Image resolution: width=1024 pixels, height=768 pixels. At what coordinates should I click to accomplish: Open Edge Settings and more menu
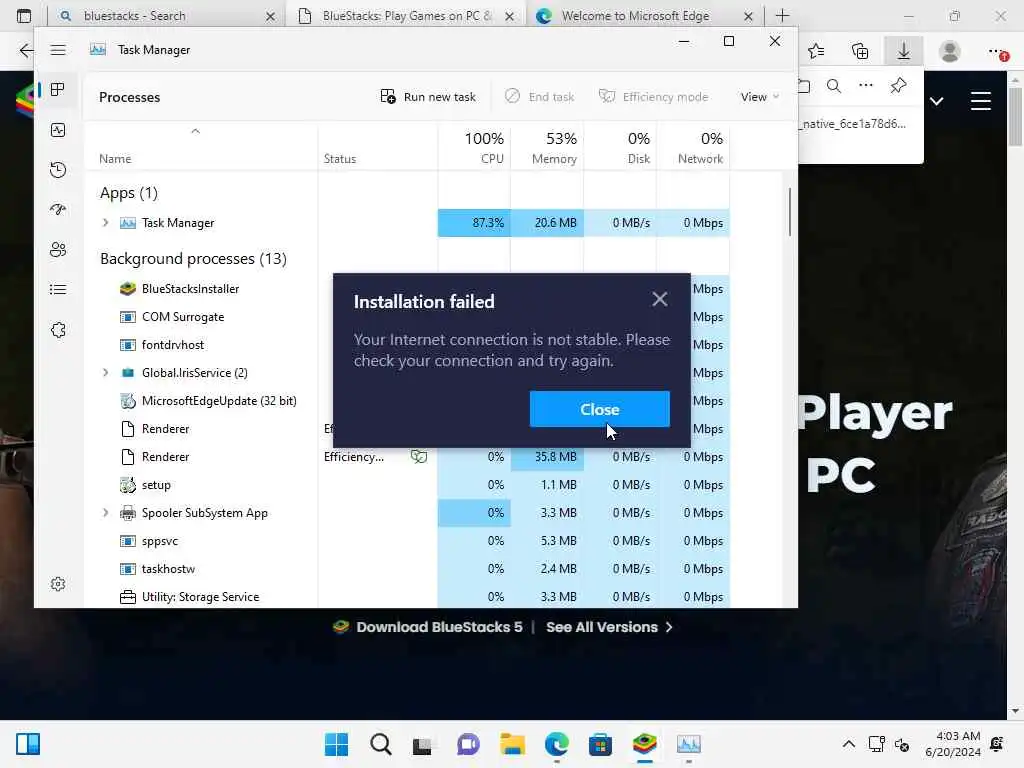click(x=997, y=51)
